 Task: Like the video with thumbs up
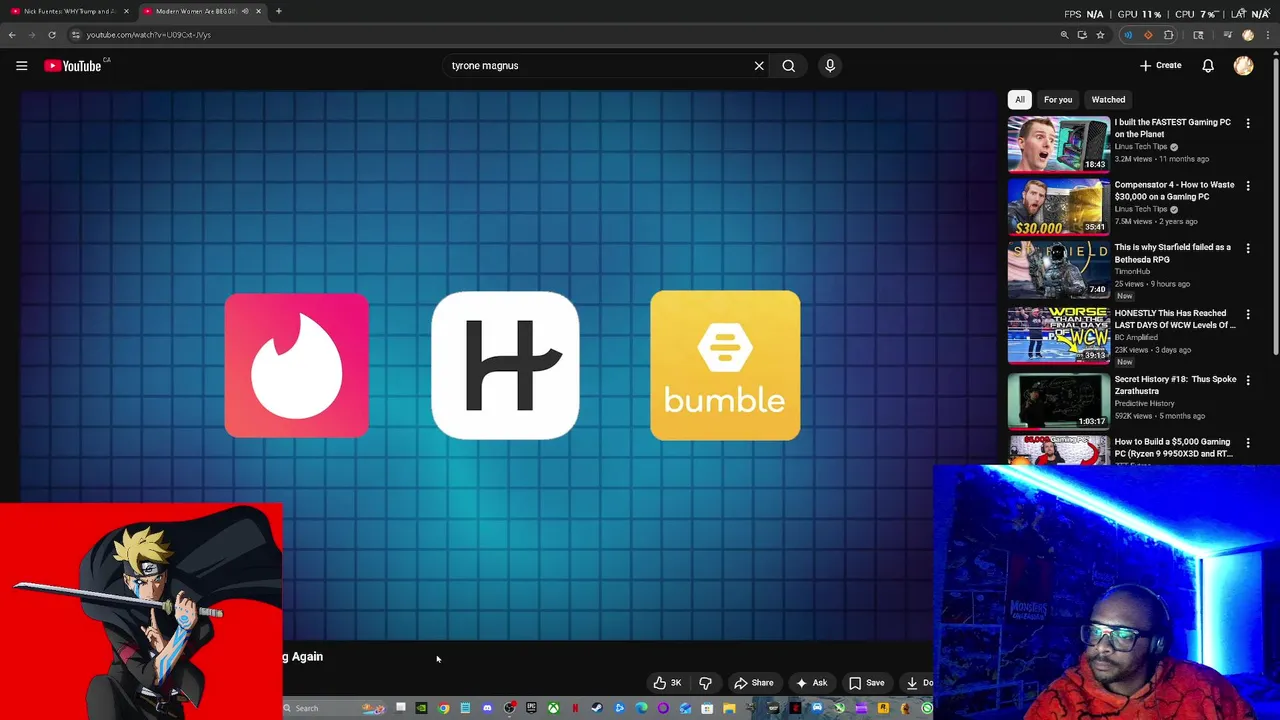coord(667,683)
